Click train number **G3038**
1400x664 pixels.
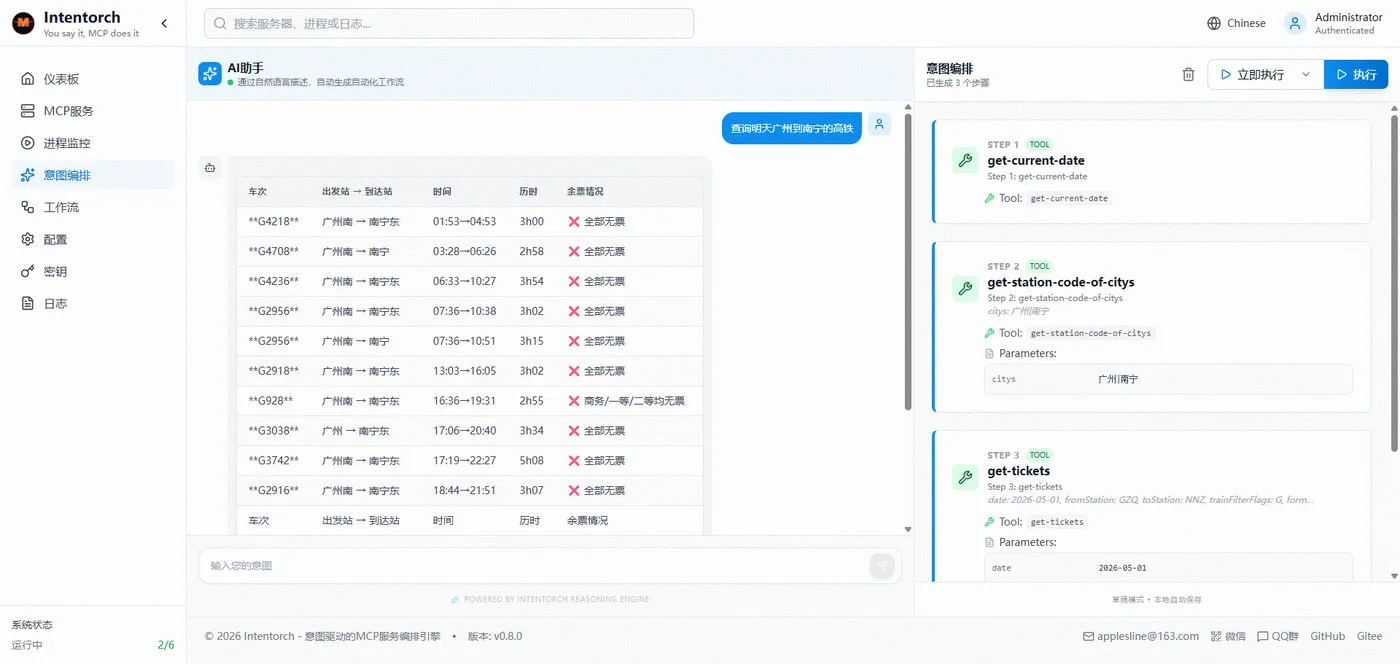pyautogui.click(x=274, y=431)
